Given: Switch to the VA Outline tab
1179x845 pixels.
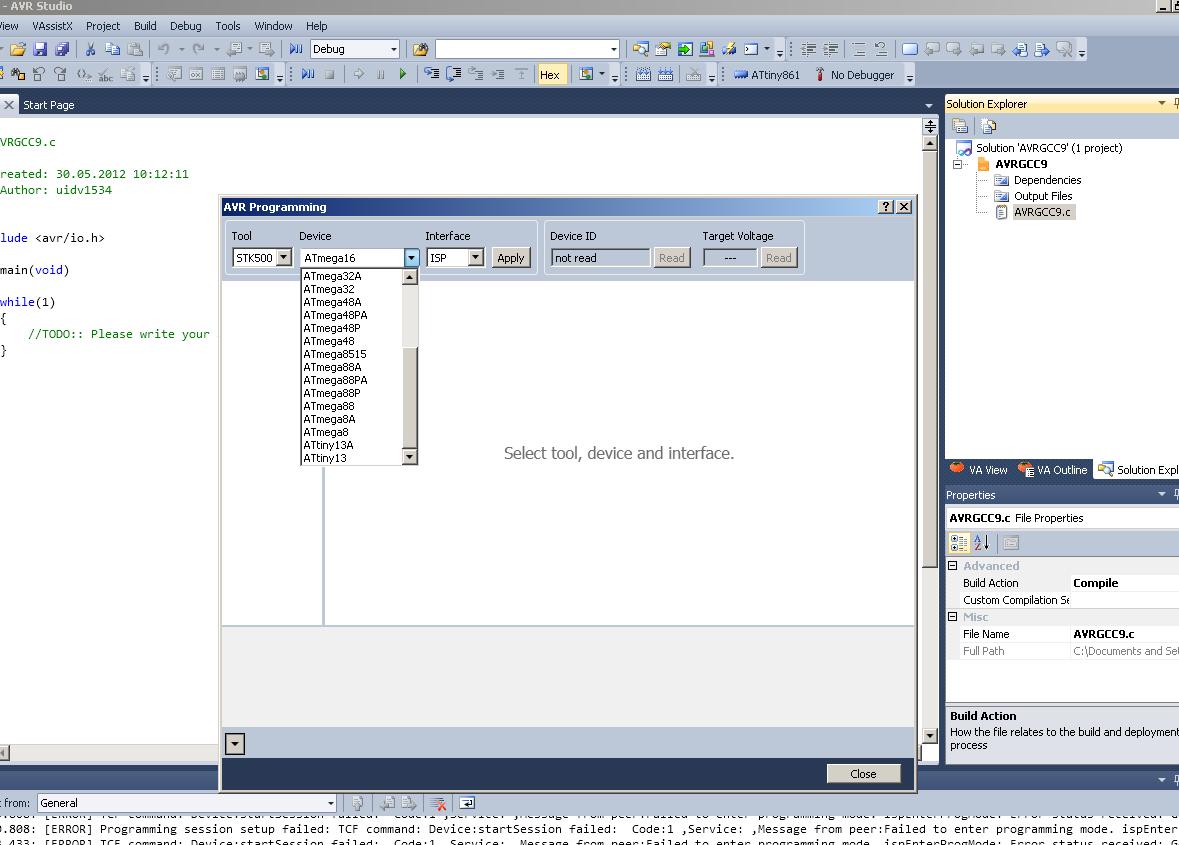Looking at the screenshot, I should click(1053, 470).
